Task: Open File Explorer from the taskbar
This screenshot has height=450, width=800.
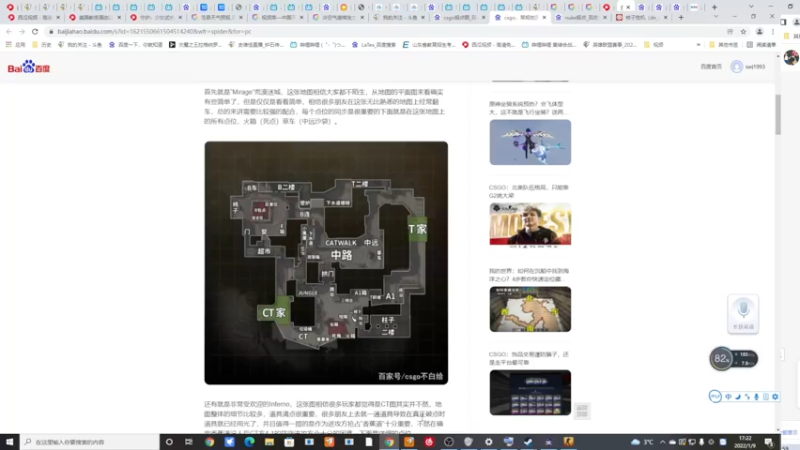Action: 269,442
